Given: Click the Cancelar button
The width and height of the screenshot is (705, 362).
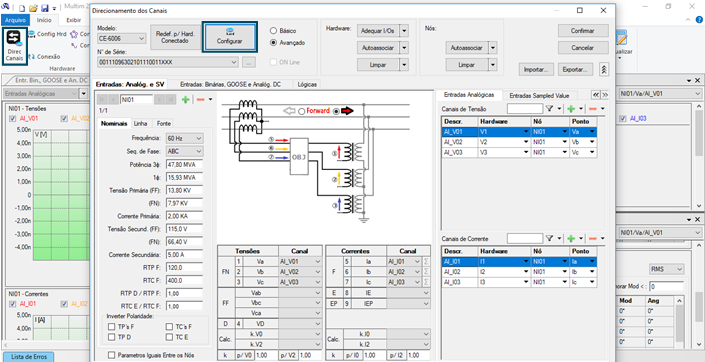Looking at the screenshot, I should 583,48.
